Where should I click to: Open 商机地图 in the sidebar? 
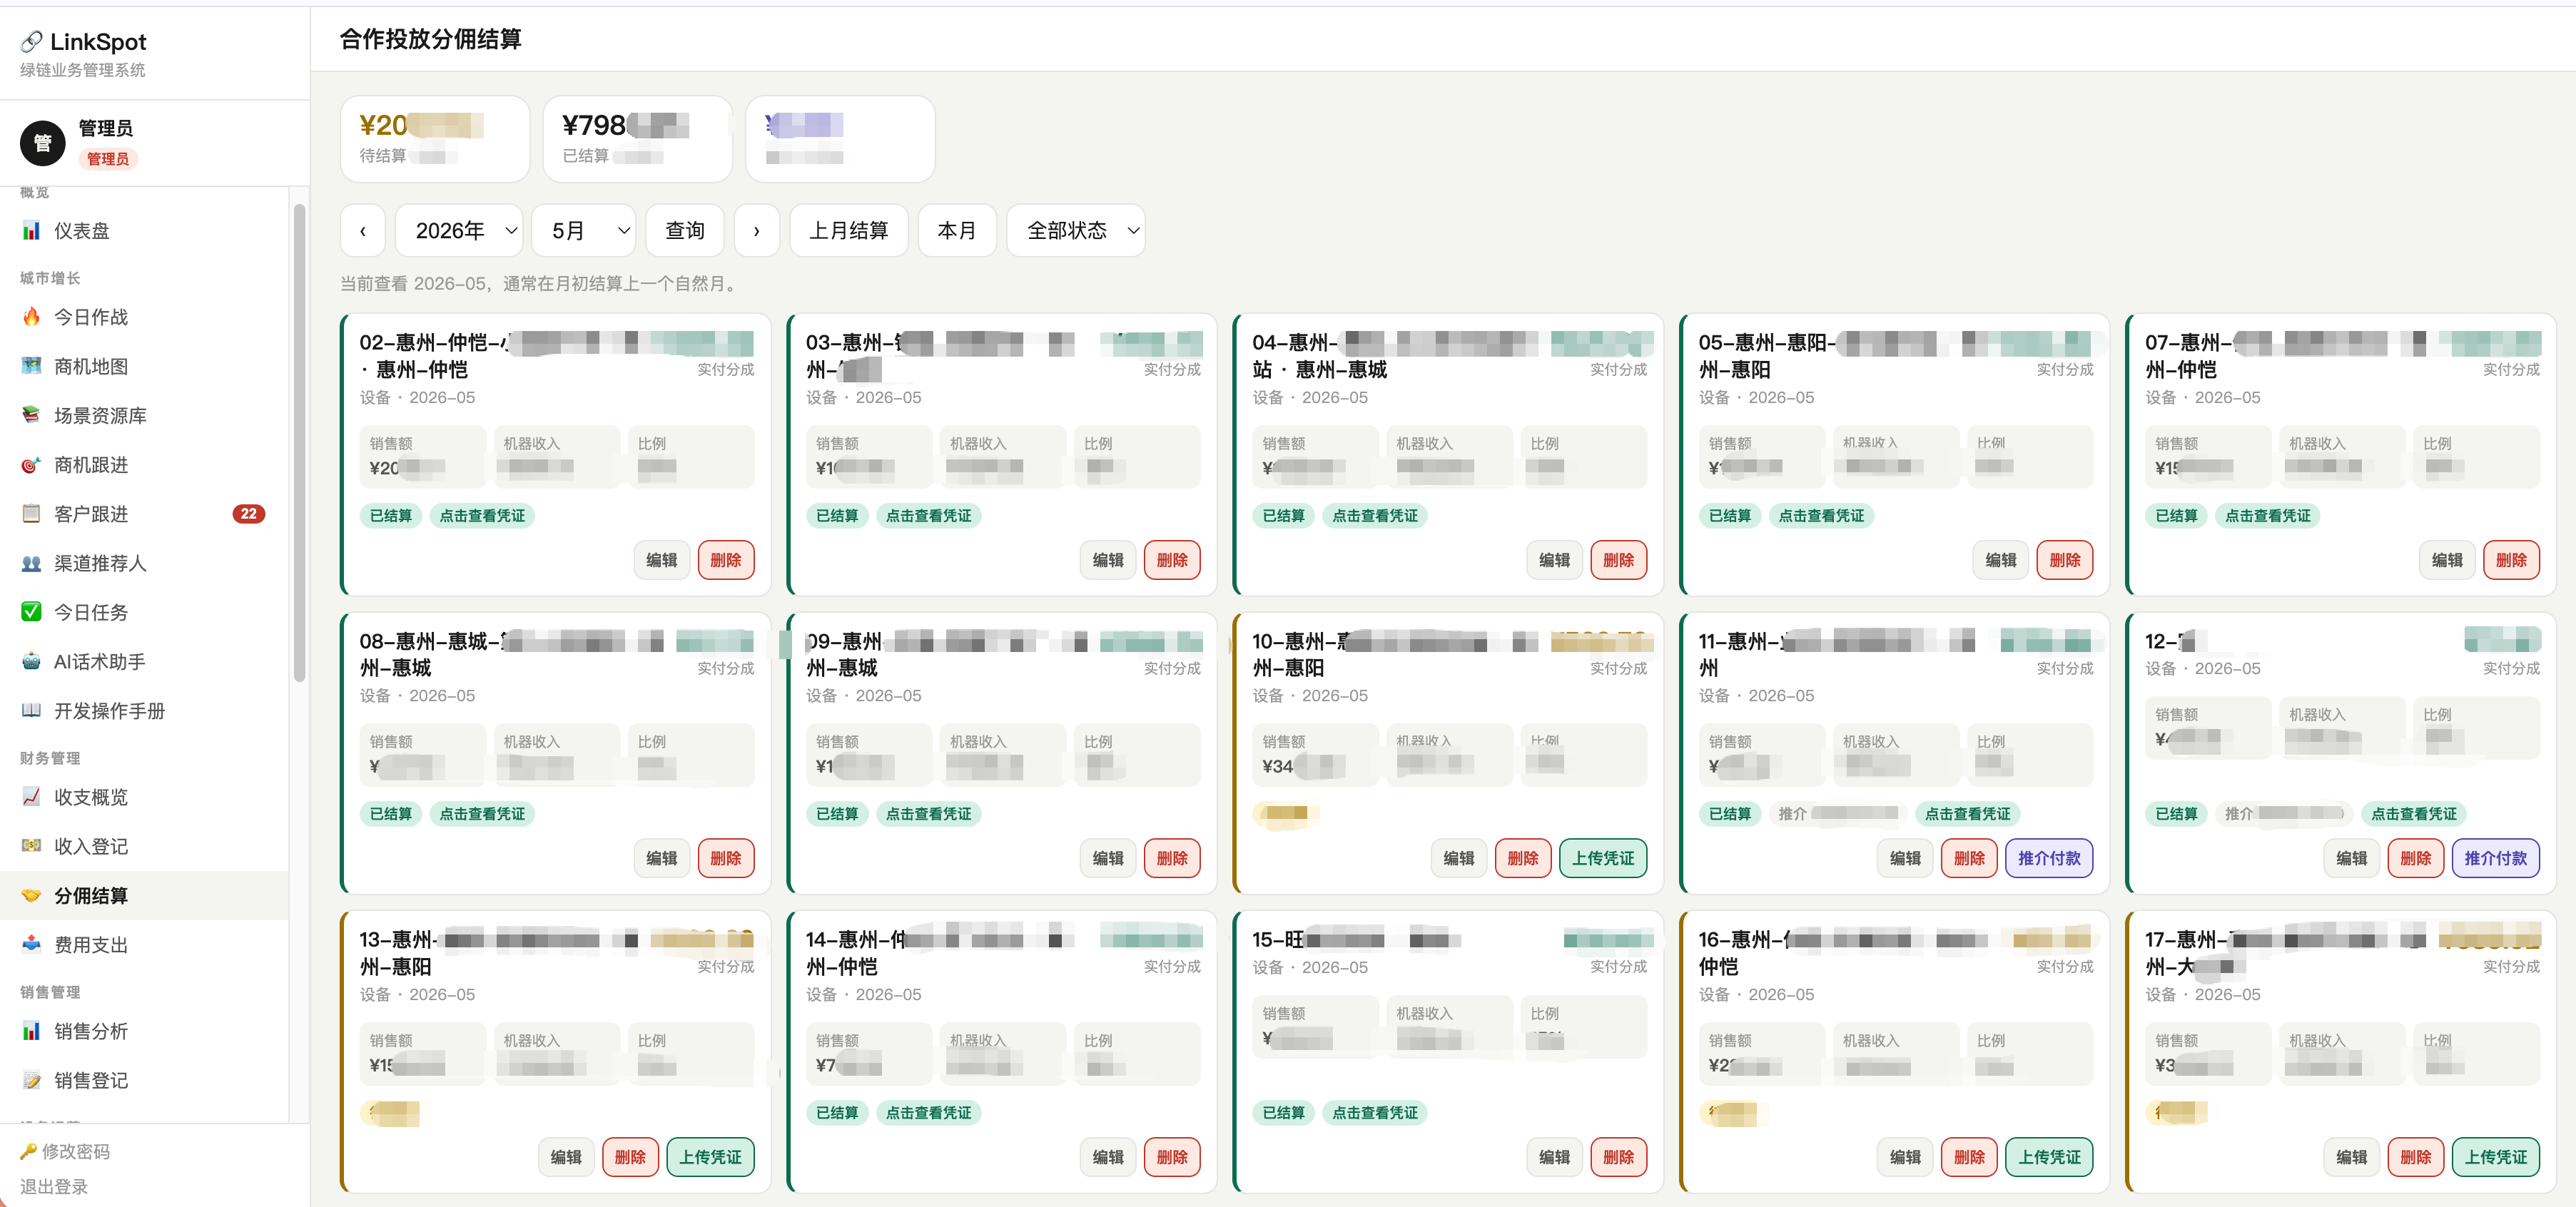coord(145,366)
